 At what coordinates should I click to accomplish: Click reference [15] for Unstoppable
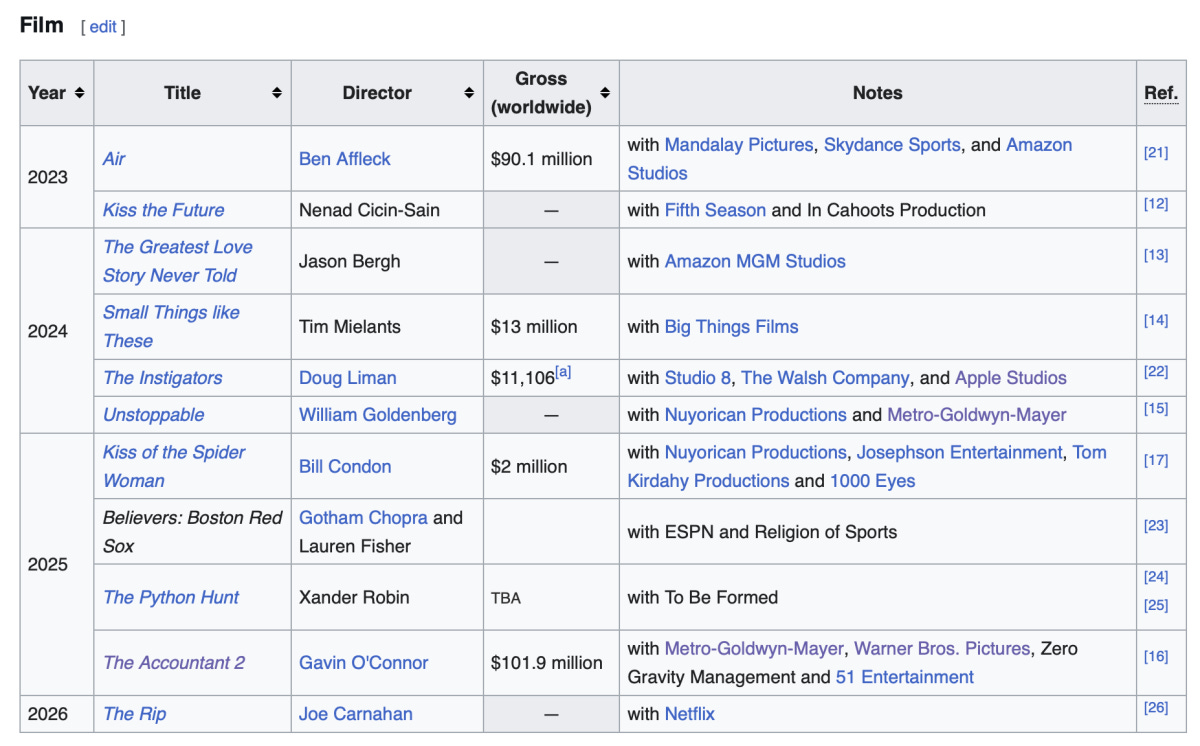click(1156, 409)
